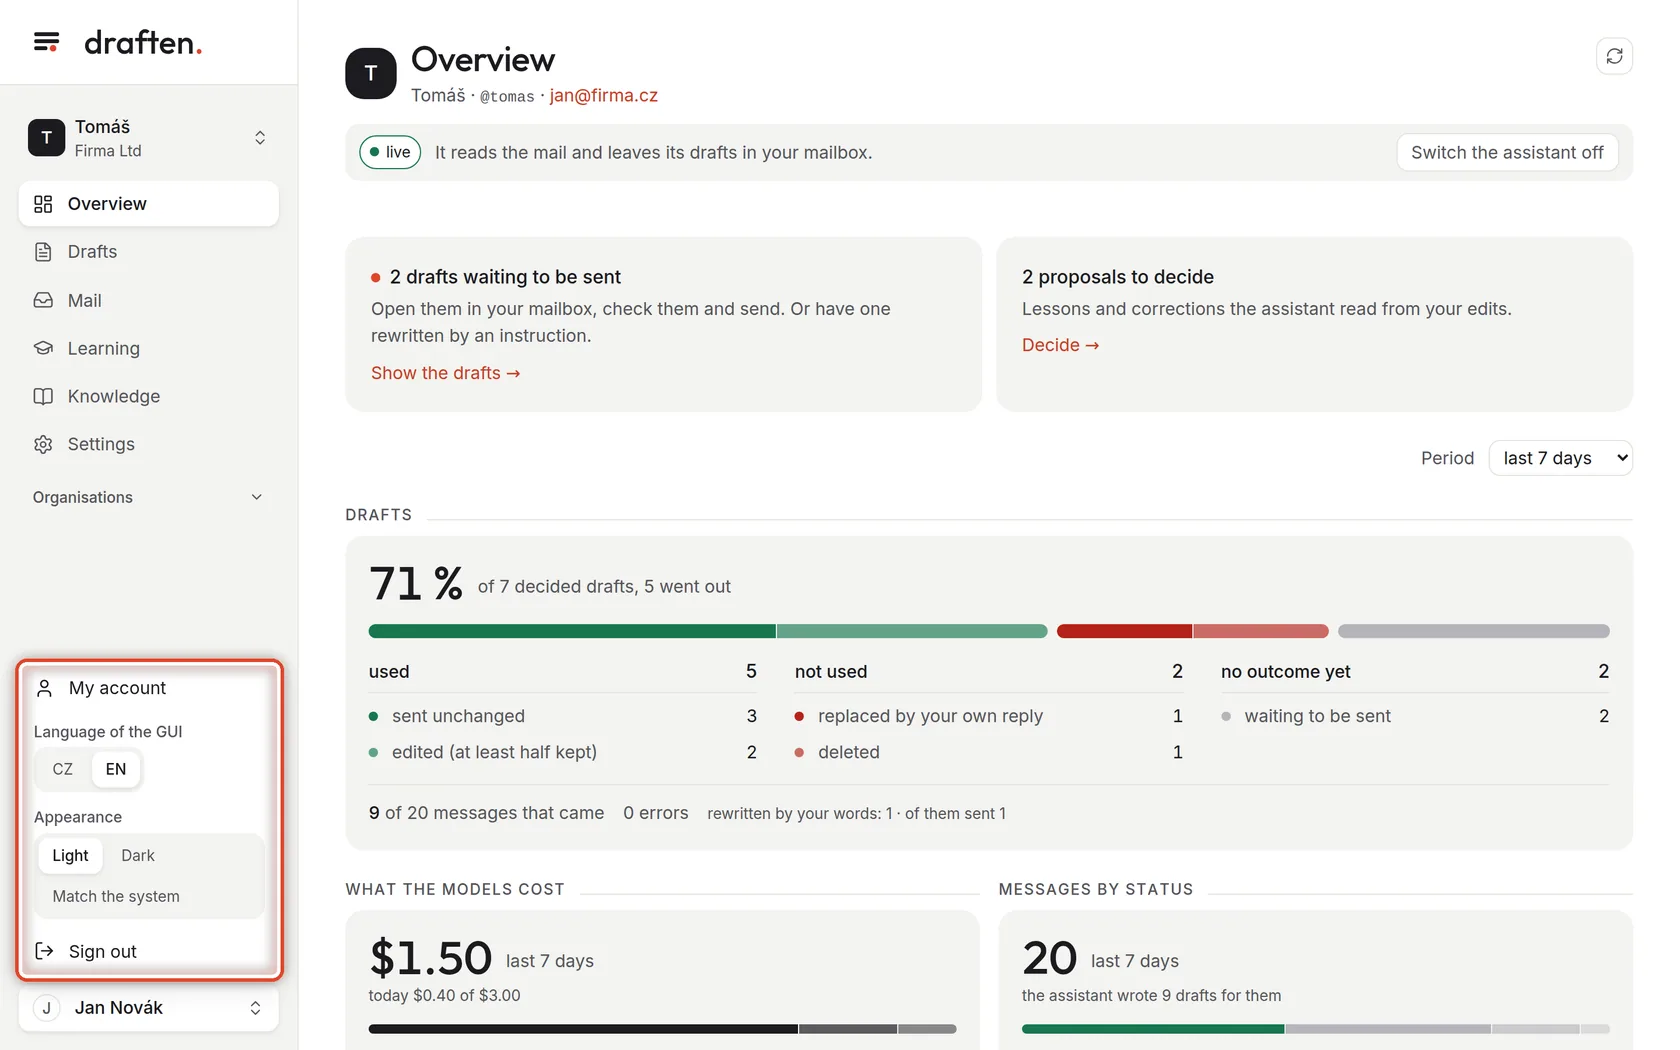1680x1050 pixels.
Task: Click the refresh icon button
Action: click(x=1614, y=56)
